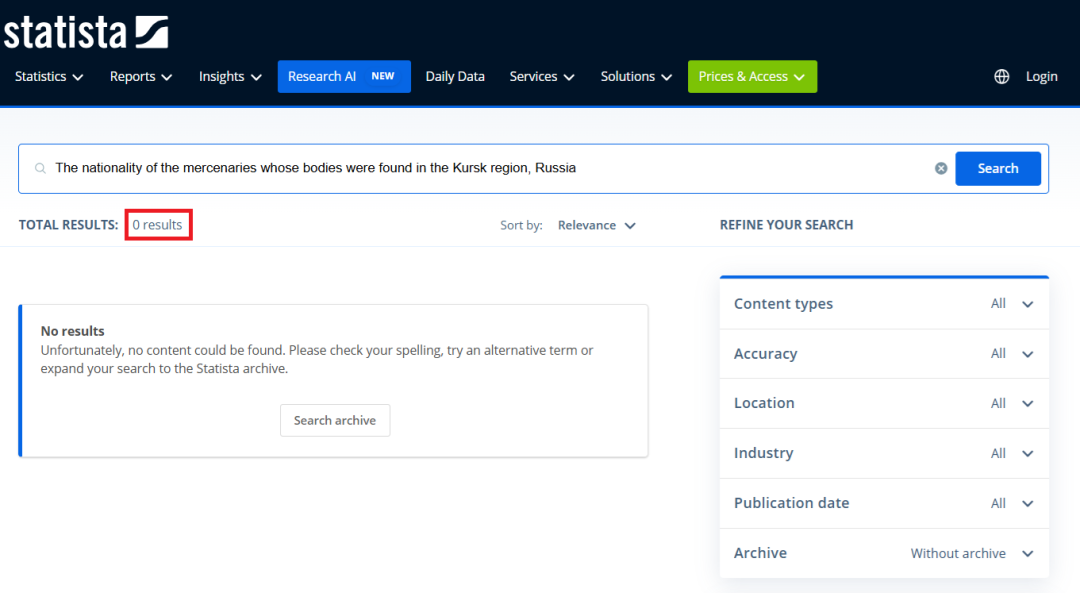Expand the Archive filter
1080x593 pixels.
(x=884, y=553)
